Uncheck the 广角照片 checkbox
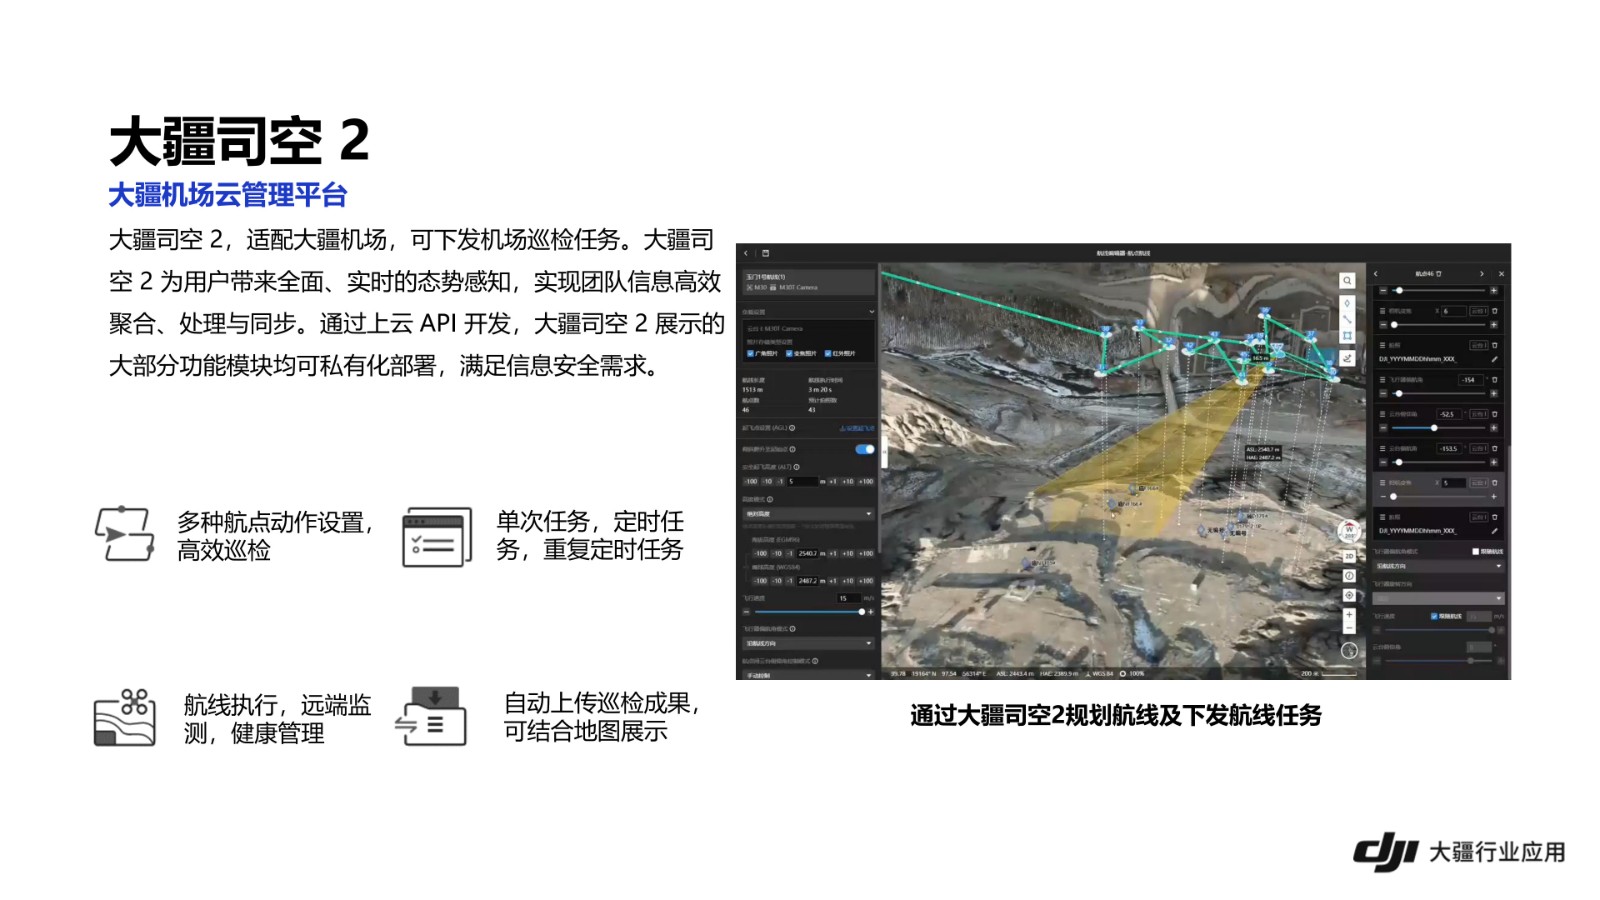1600x900 pixels. pyautogui.click(x=751, y=353)
